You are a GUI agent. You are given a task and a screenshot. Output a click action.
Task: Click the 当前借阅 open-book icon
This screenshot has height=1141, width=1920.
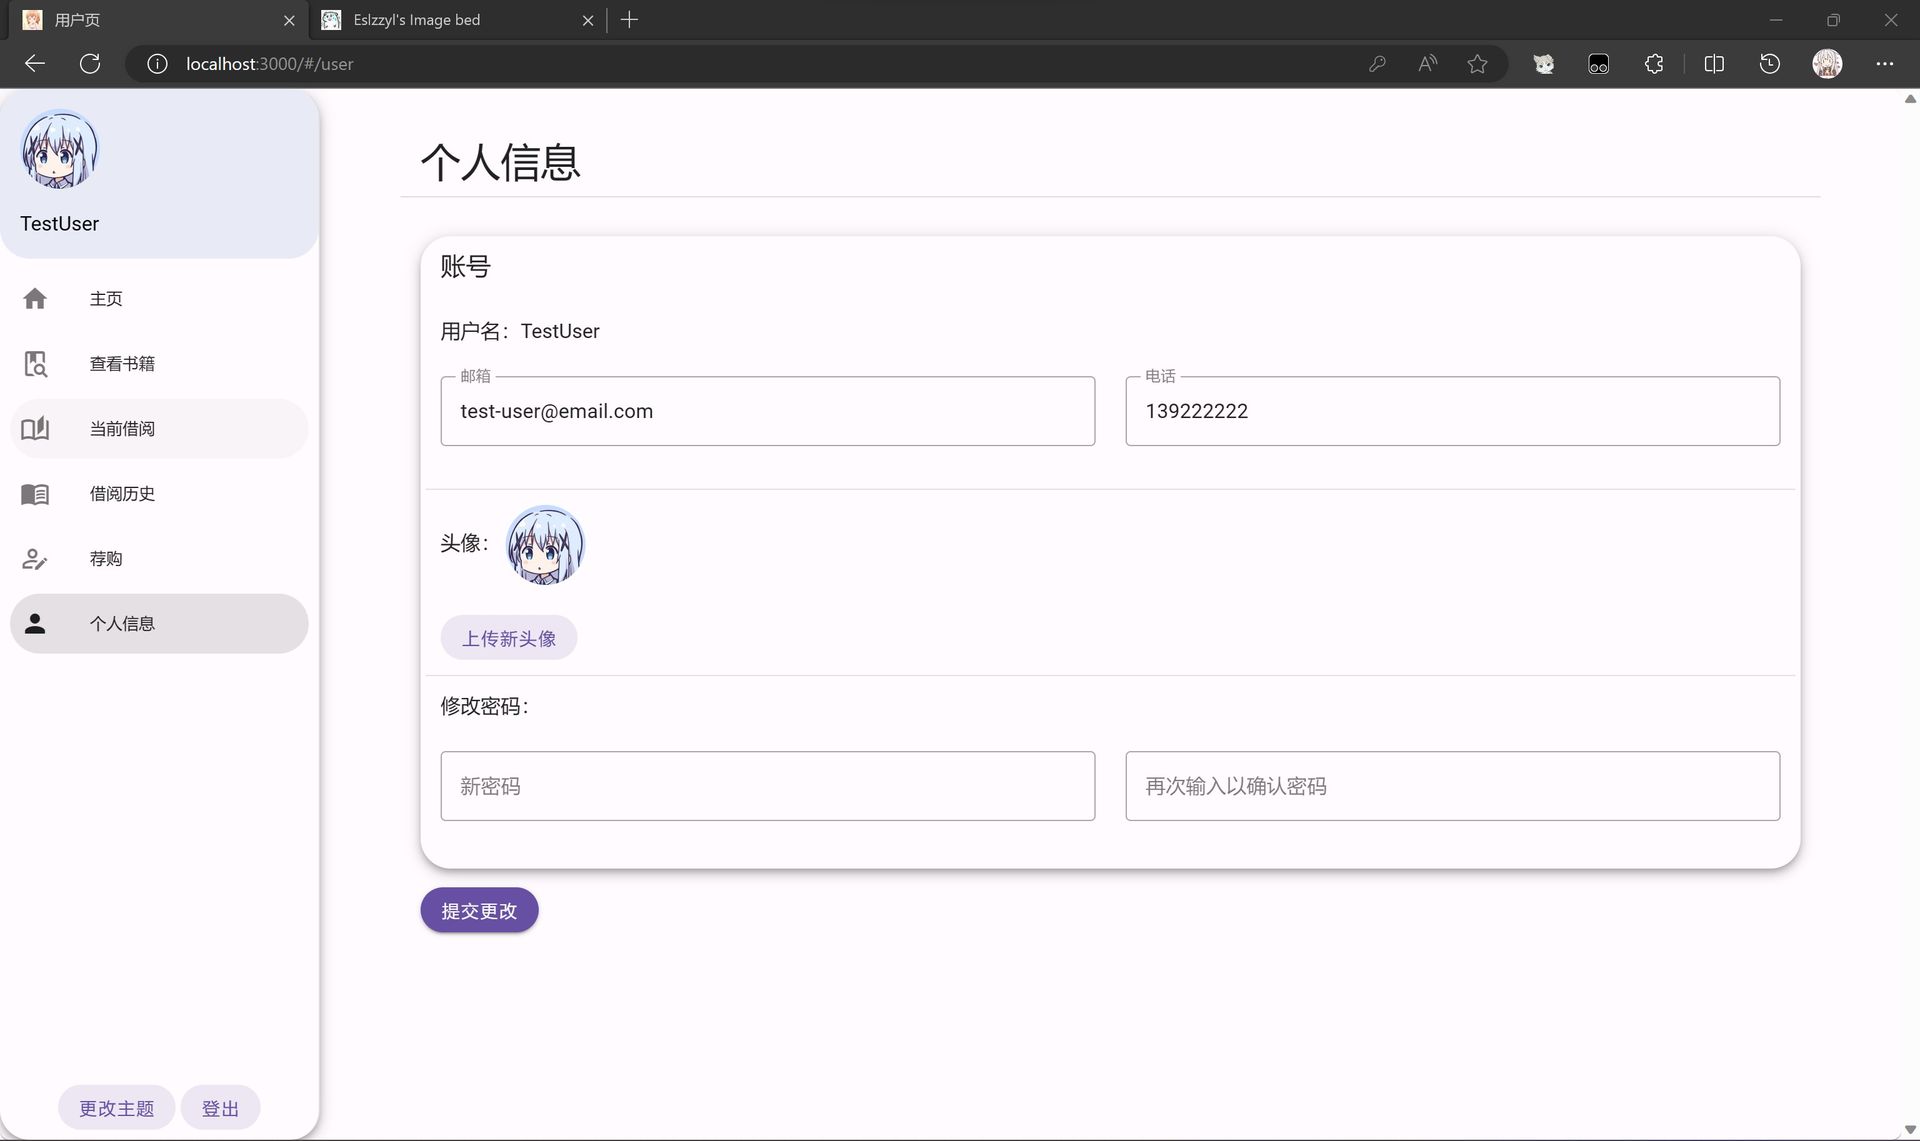35,428
